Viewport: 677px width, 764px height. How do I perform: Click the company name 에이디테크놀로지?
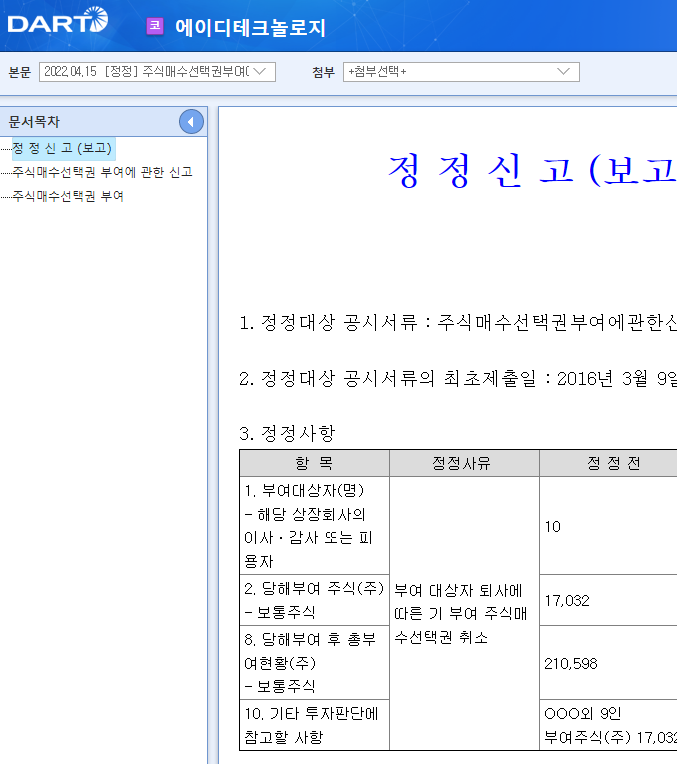(x=250, y=27)
